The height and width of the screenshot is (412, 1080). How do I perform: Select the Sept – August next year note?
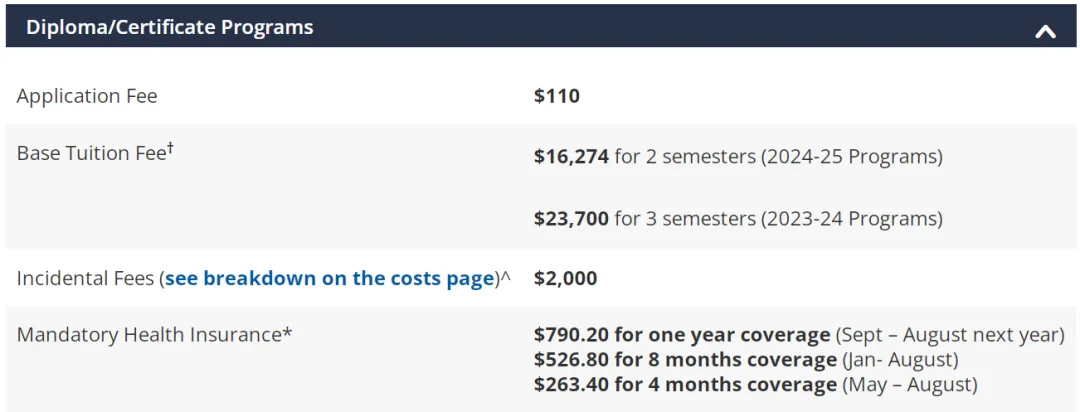point(951,336)
